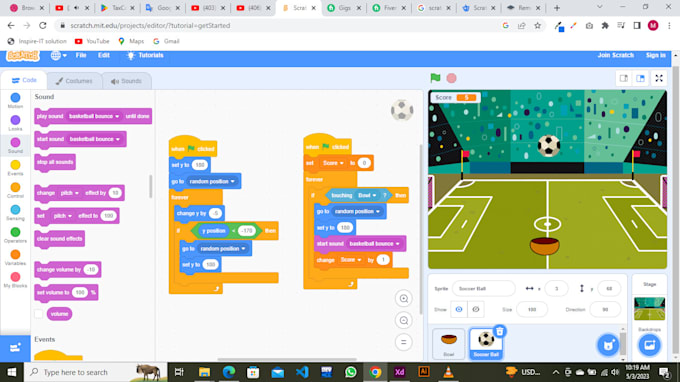Click the green flag to start project
This screenshot has height=382, width=680.
click(435, 78)
